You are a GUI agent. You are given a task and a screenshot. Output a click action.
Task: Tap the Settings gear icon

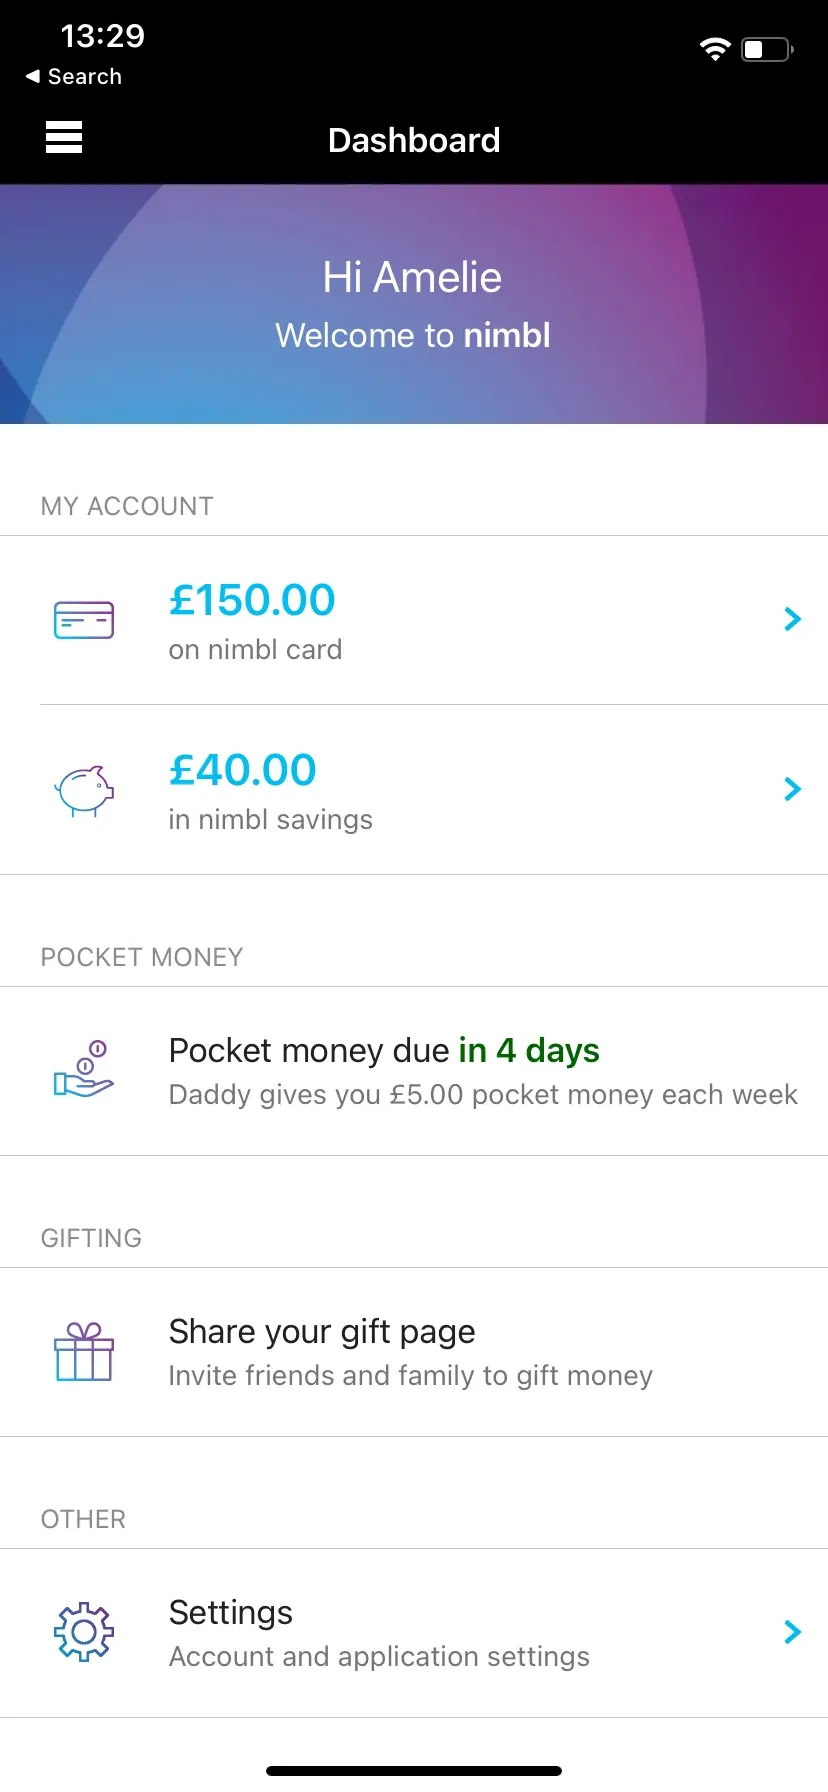84,1632
